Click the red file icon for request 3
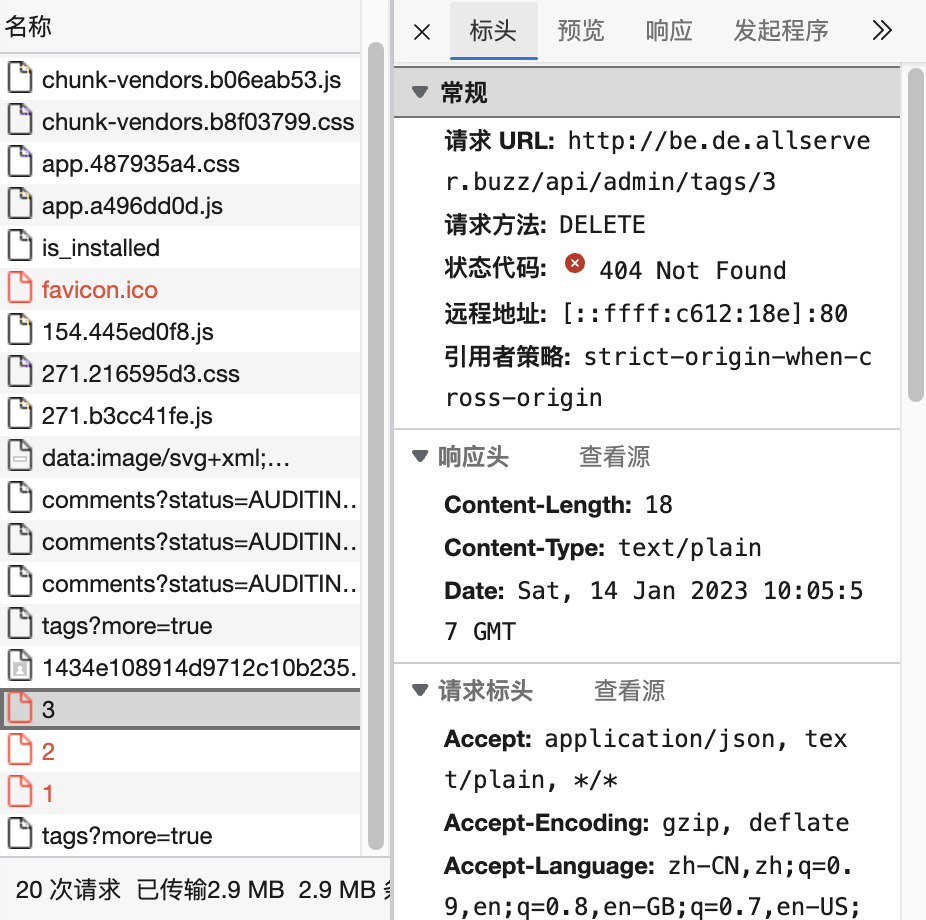The height and width of the screenshot is (920, 926). [x=20, y=709]
